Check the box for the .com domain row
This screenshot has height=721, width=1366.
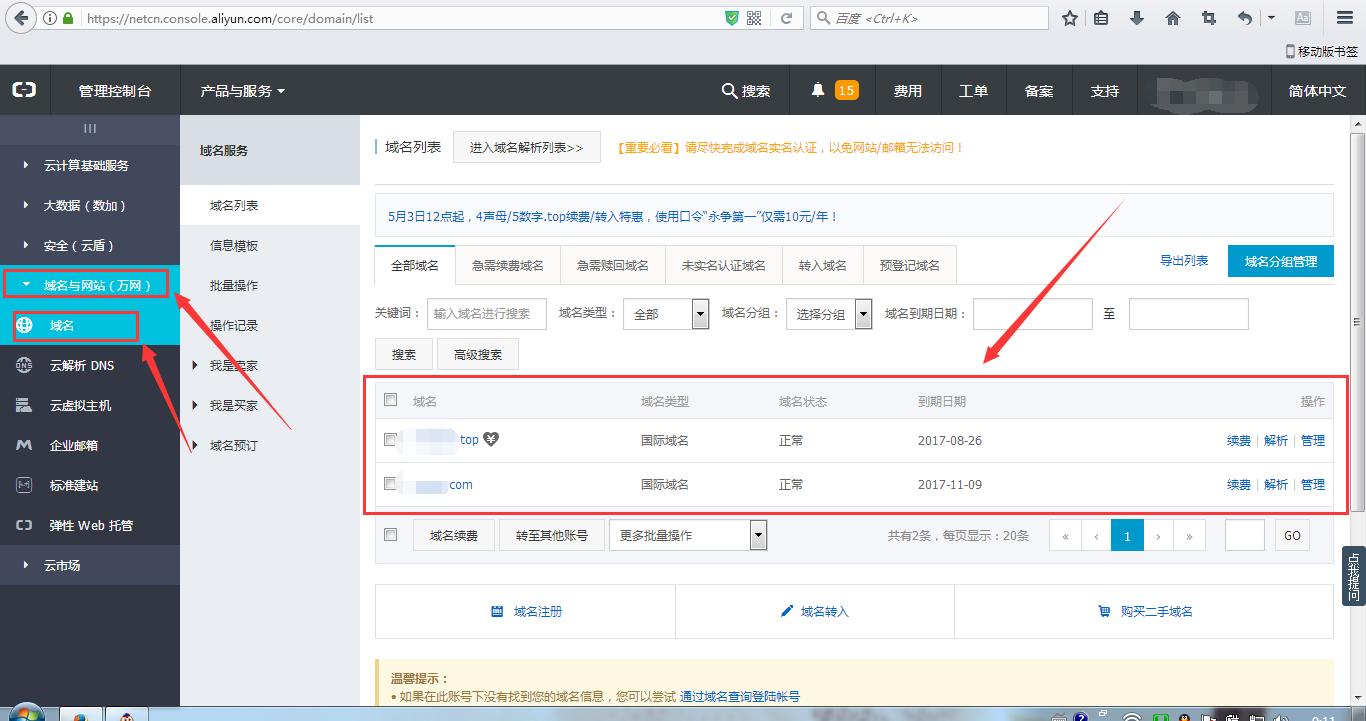390,484
